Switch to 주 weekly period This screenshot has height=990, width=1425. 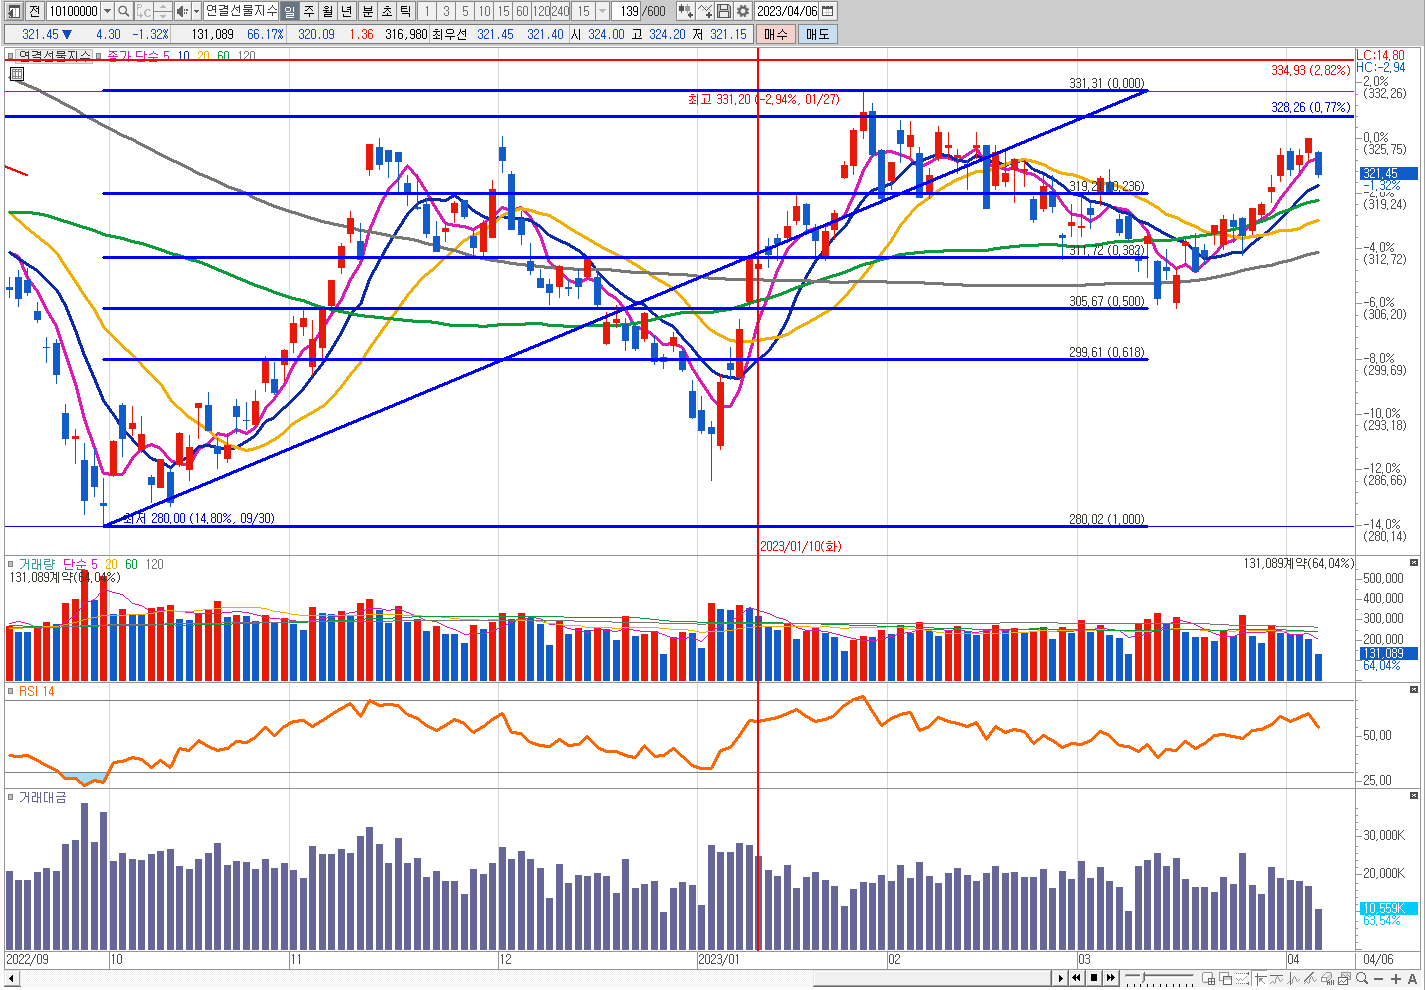308,11
